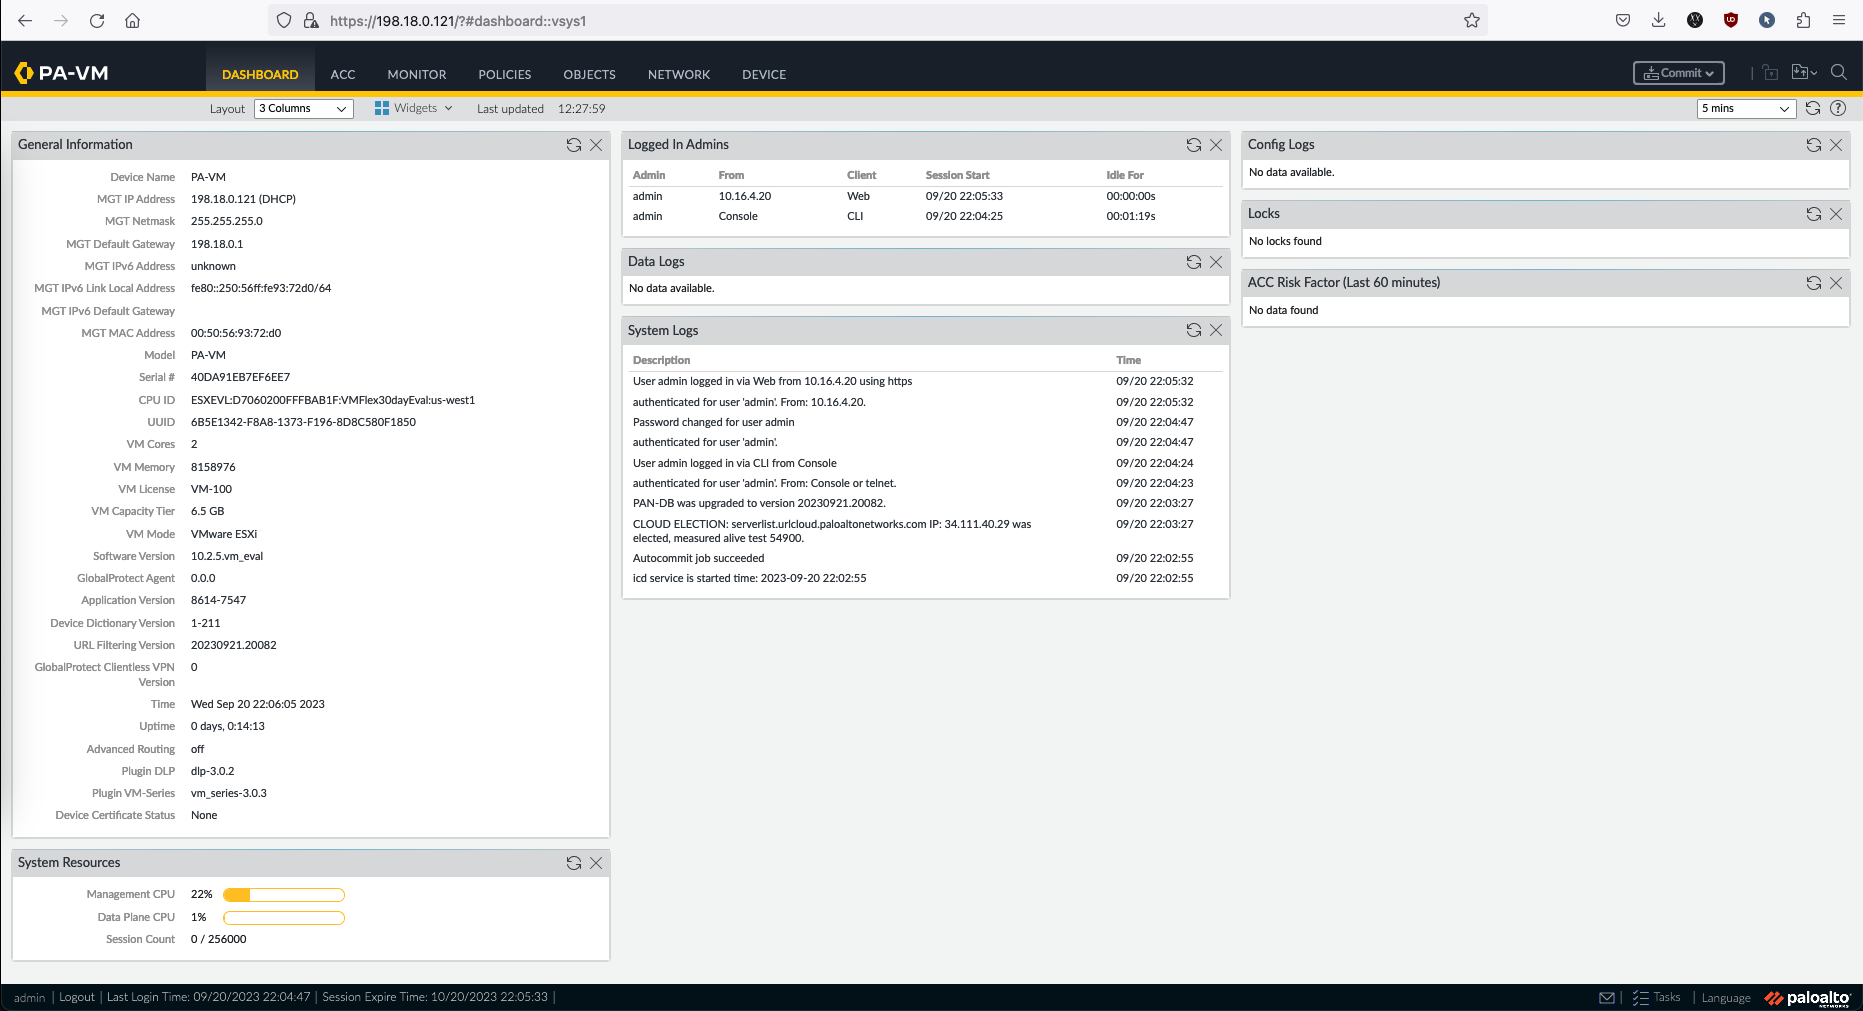Close the Data Logs widget
1863x1011 pixels.
(x=1216, y=262)
